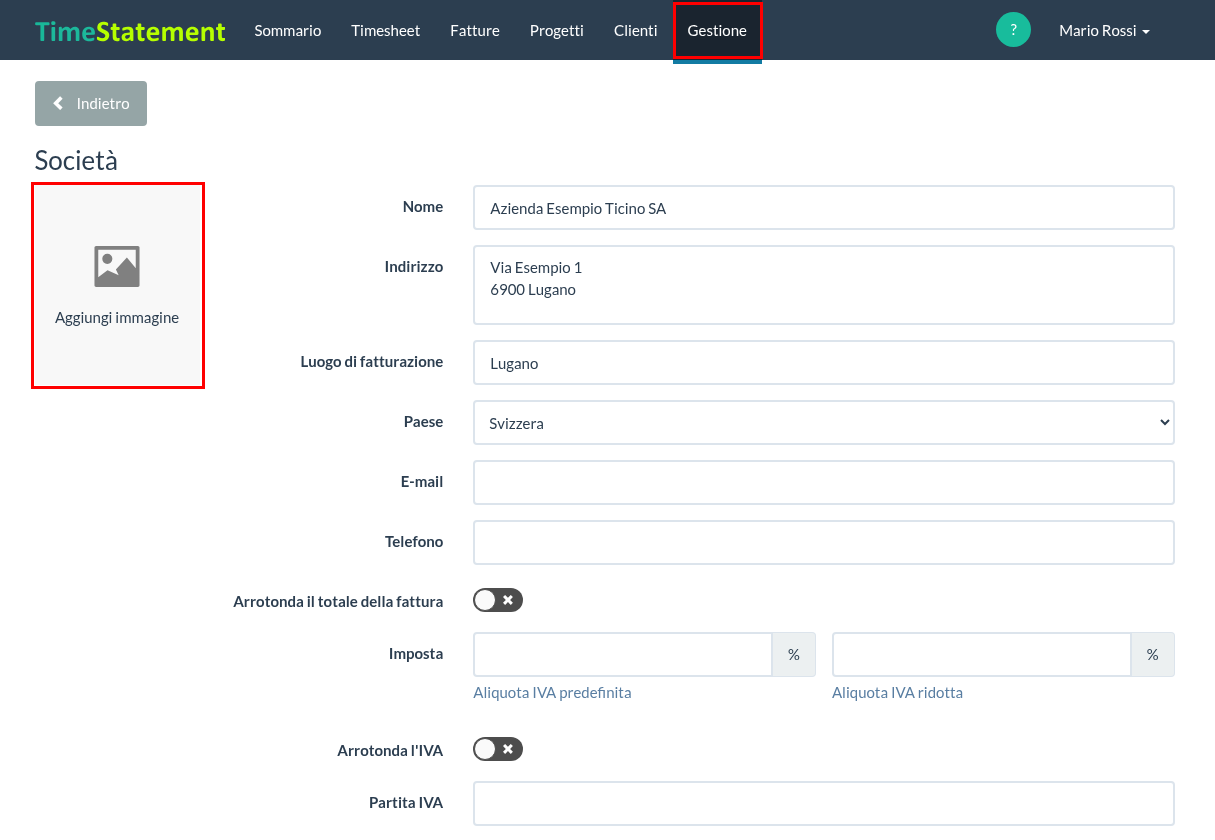
Task: Enable the Arrotonda l'IVA switch
Action: 498,749
